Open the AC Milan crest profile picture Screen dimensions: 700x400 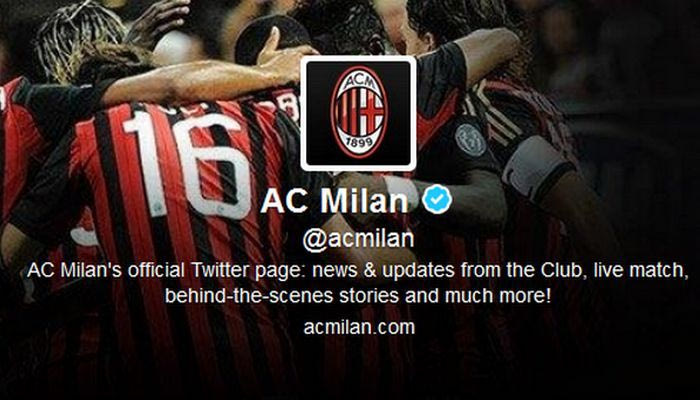358,113
